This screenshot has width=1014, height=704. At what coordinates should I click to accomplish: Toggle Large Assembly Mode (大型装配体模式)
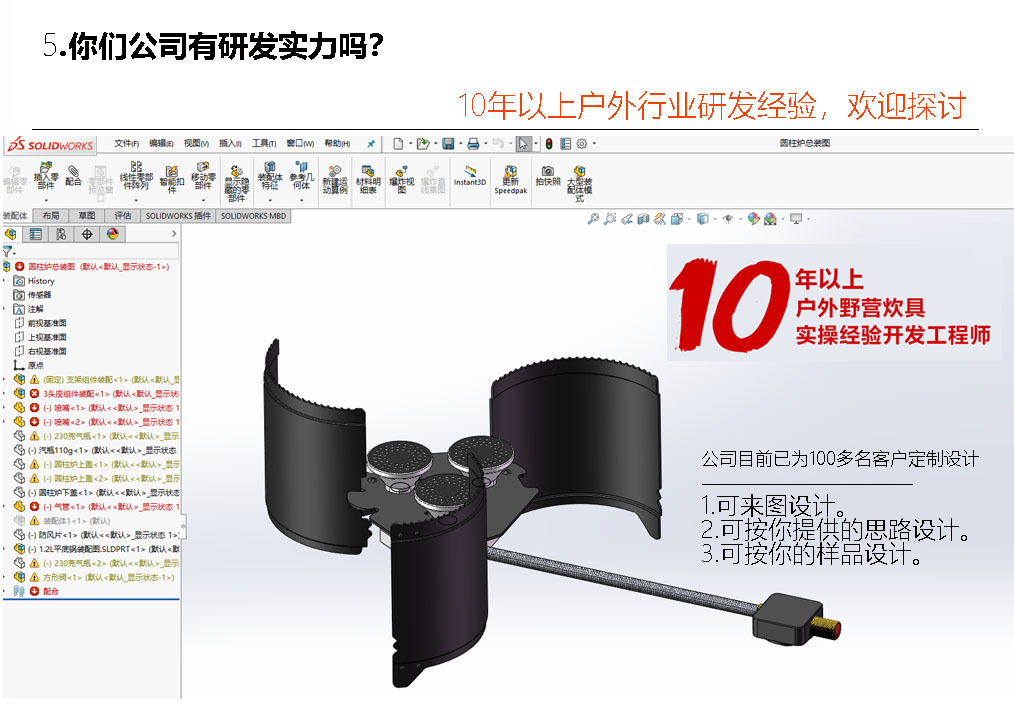[x=579, y=184]
